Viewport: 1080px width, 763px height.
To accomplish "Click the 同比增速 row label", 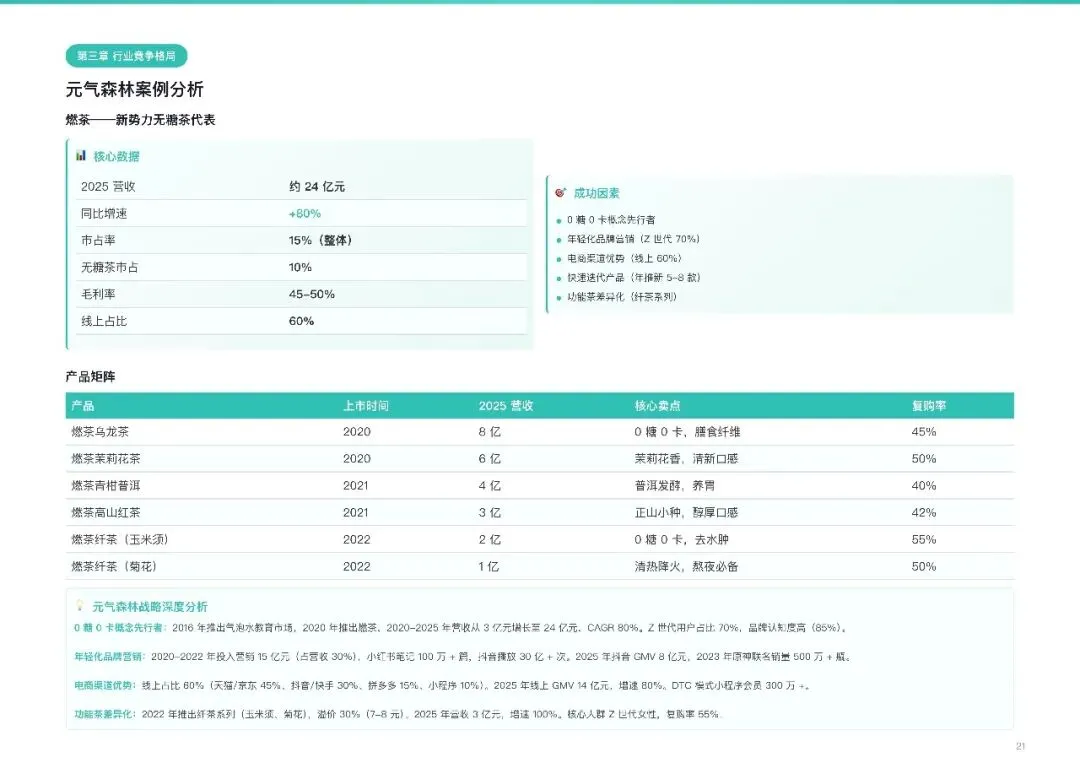I will pos(104,213).
